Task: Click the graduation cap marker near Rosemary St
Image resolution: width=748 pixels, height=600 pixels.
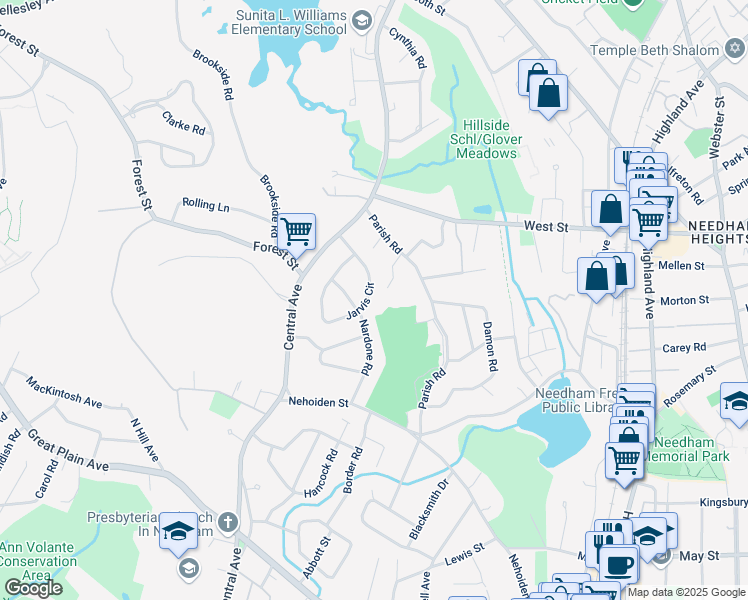Action: (737, 401)
